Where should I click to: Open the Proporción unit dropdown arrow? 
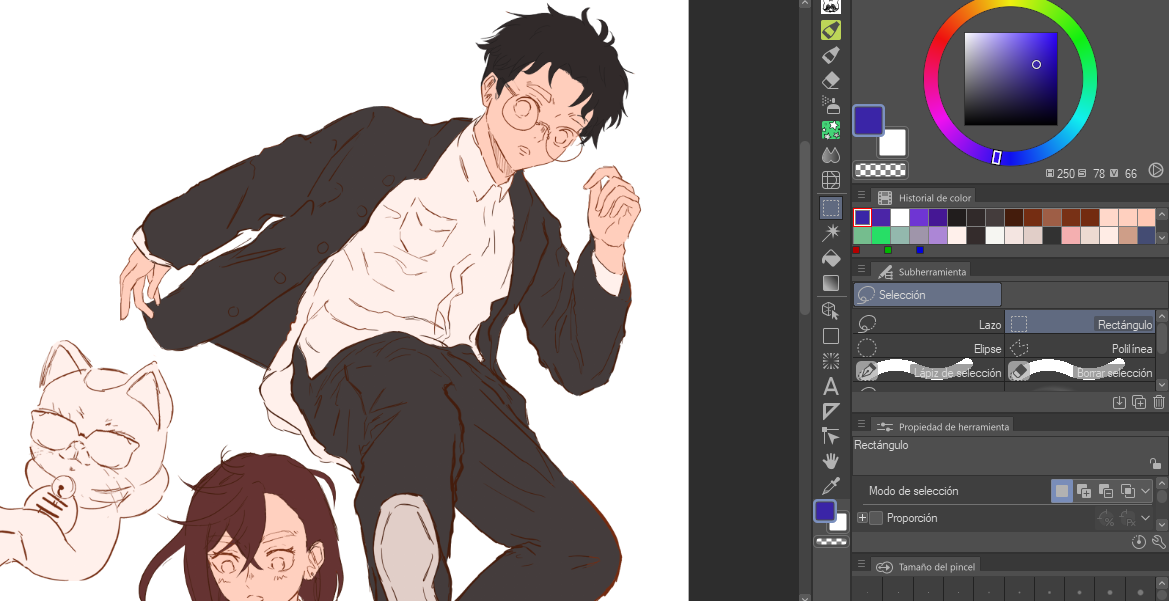1146,518
